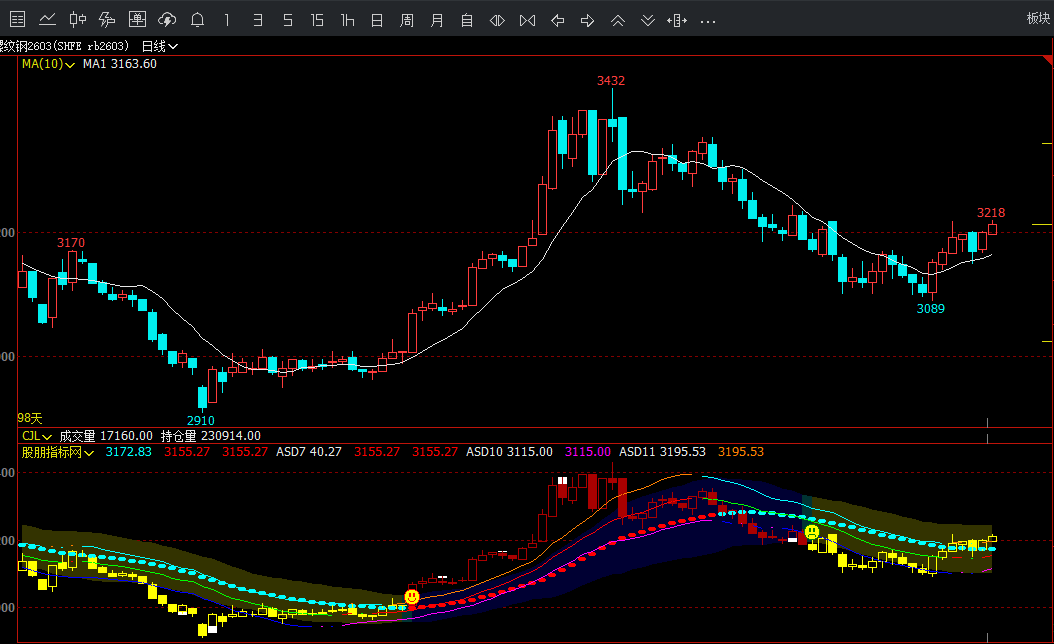Image resolution: width=1054 pixels, height=644 pixels.
Task: Click the double up chevron icon
Action: click(x=618, y=21)
